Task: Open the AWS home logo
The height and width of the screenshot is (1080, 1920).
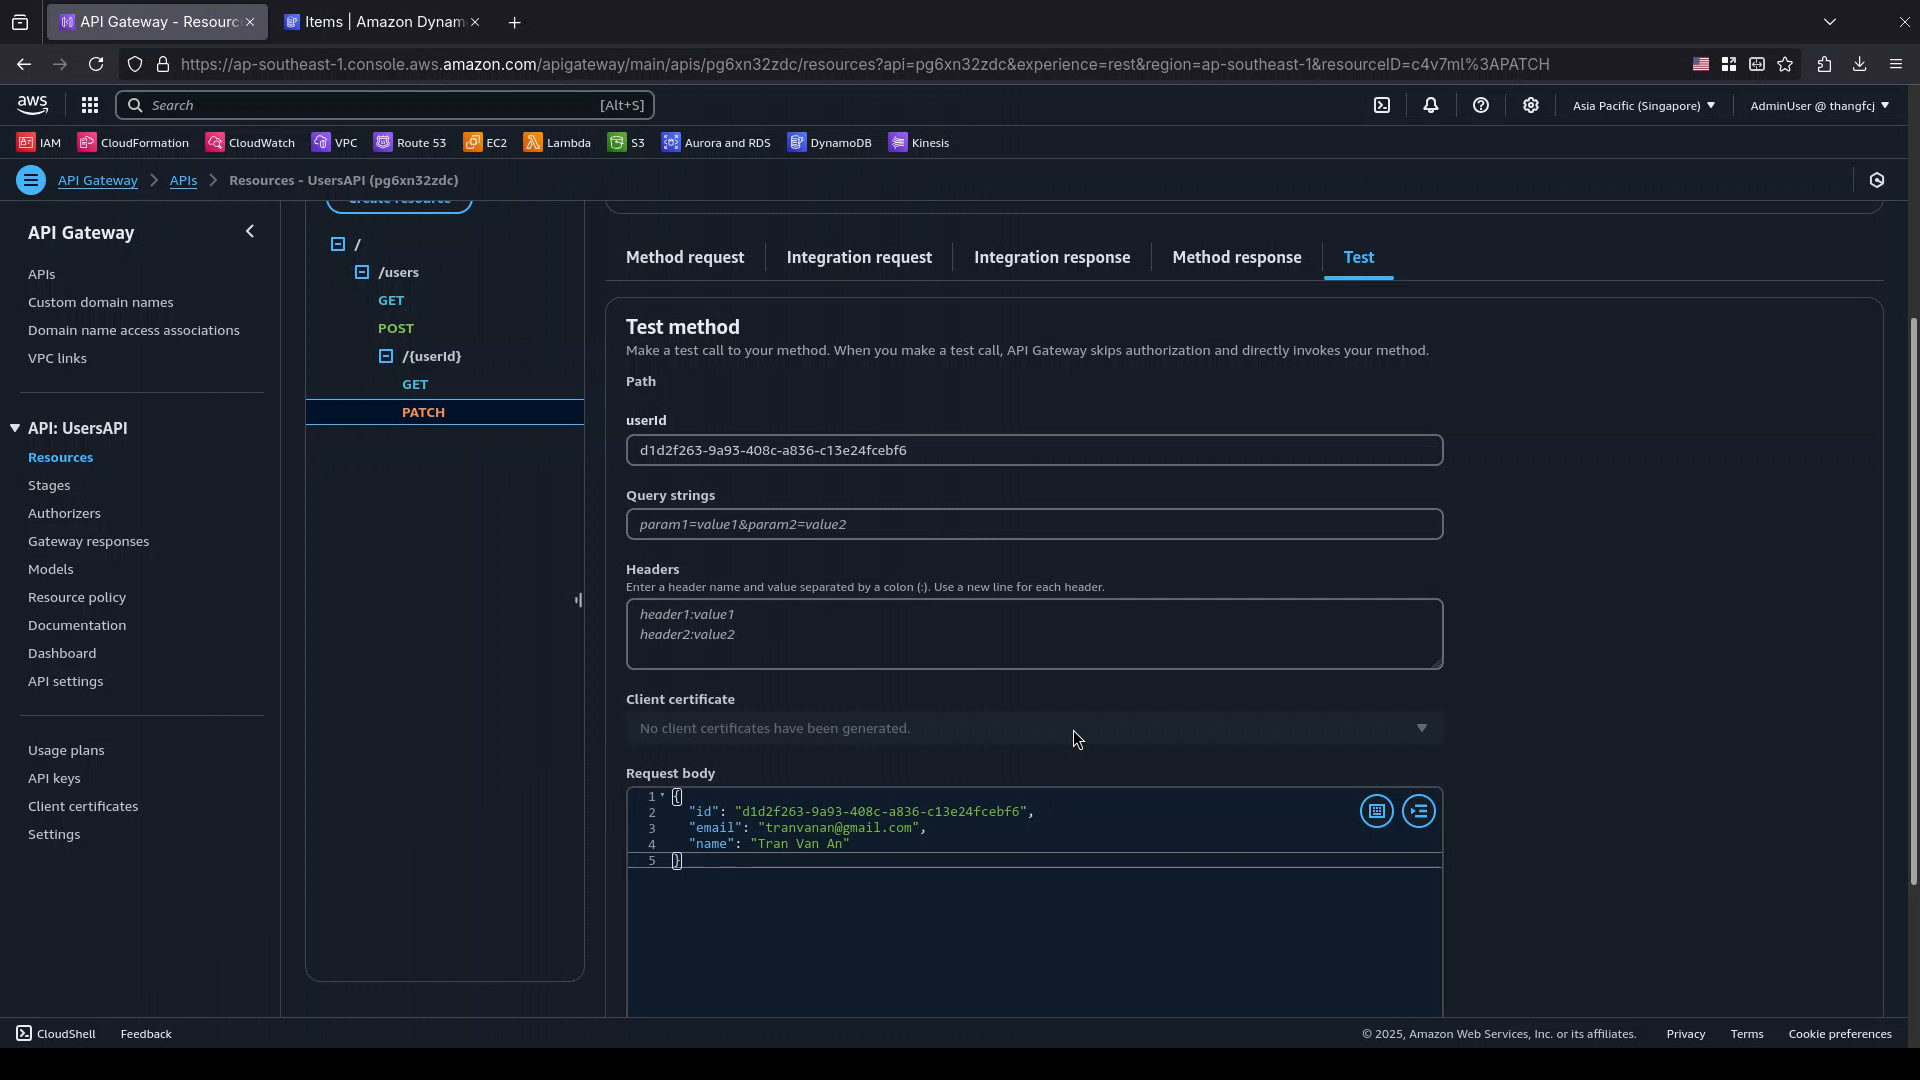Action: 32,105
